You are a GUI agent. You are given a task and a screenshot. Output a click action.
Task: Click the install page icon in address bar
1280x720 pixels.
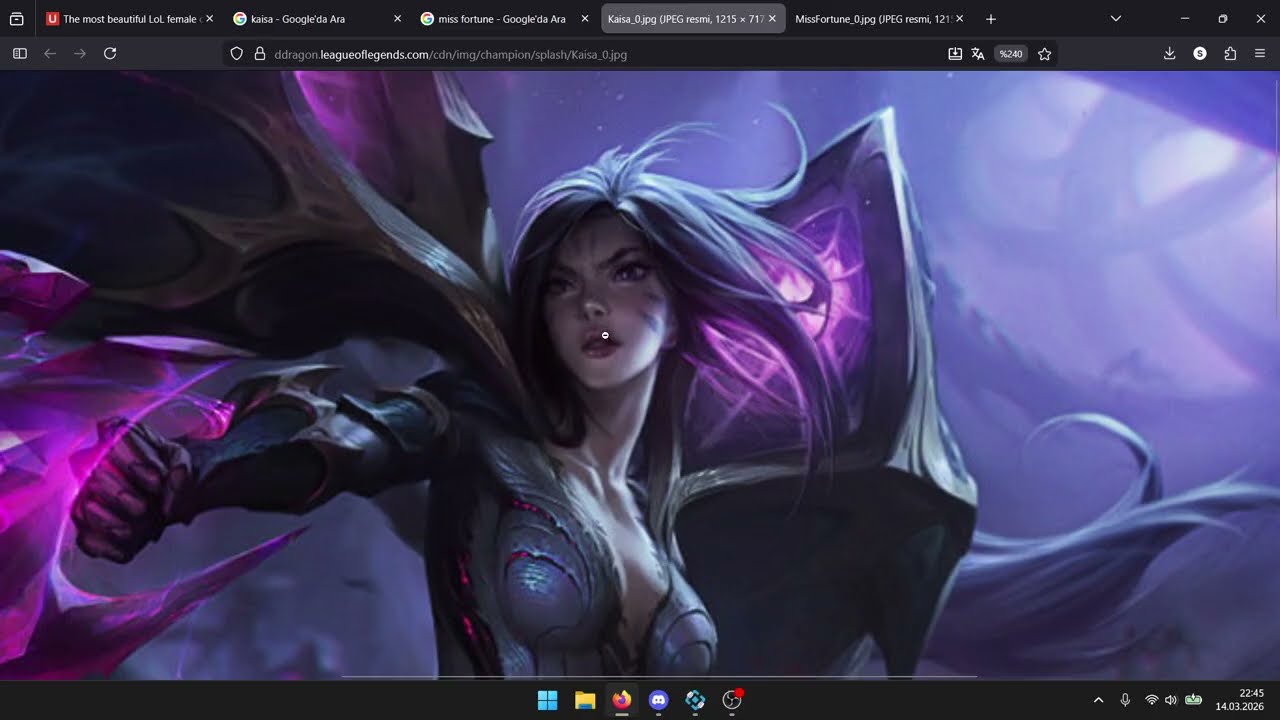coord(955,54)
